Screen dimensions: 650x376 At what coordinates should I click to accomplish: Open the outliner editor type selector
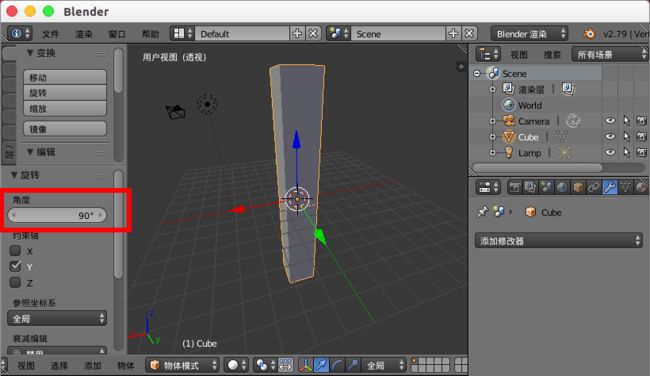pos(488,54)
